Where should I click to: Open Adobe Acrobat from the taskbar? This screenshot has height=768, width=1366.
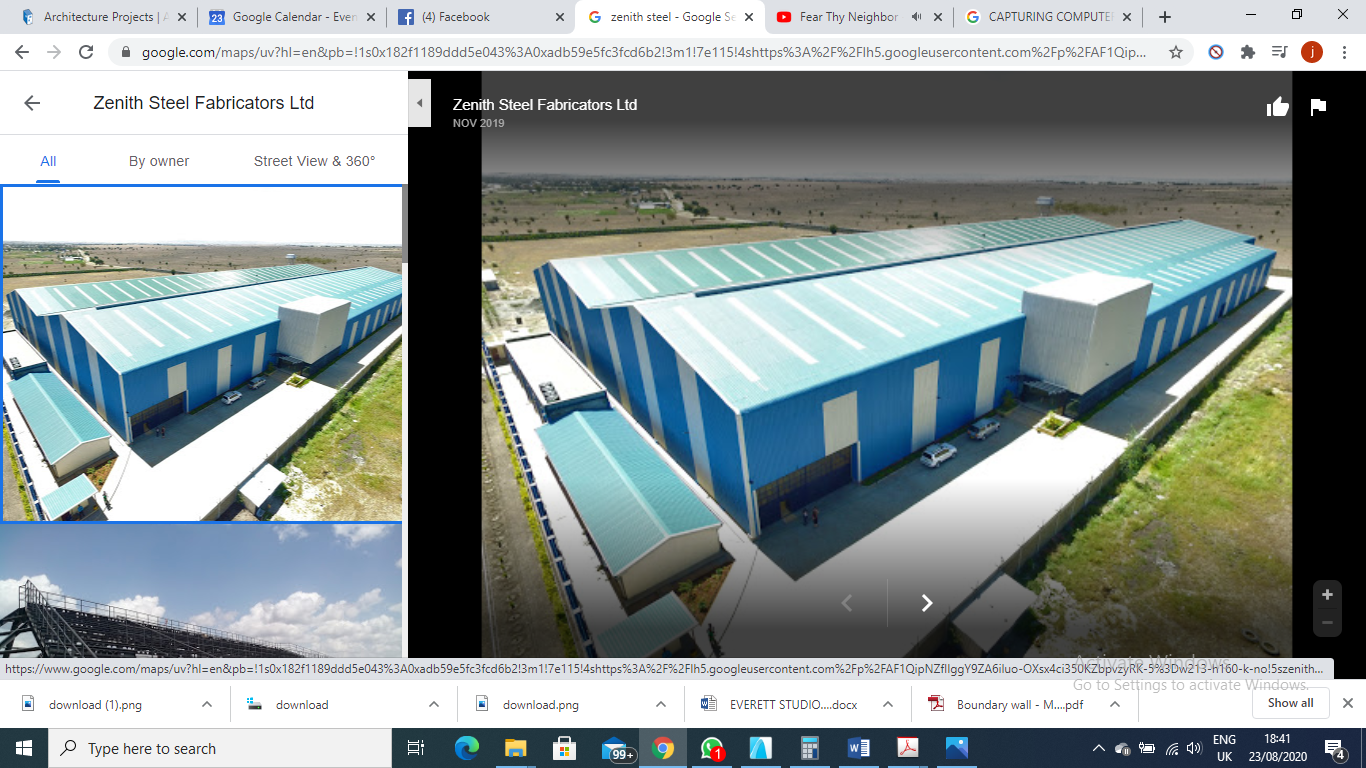(x=909, y=748)
